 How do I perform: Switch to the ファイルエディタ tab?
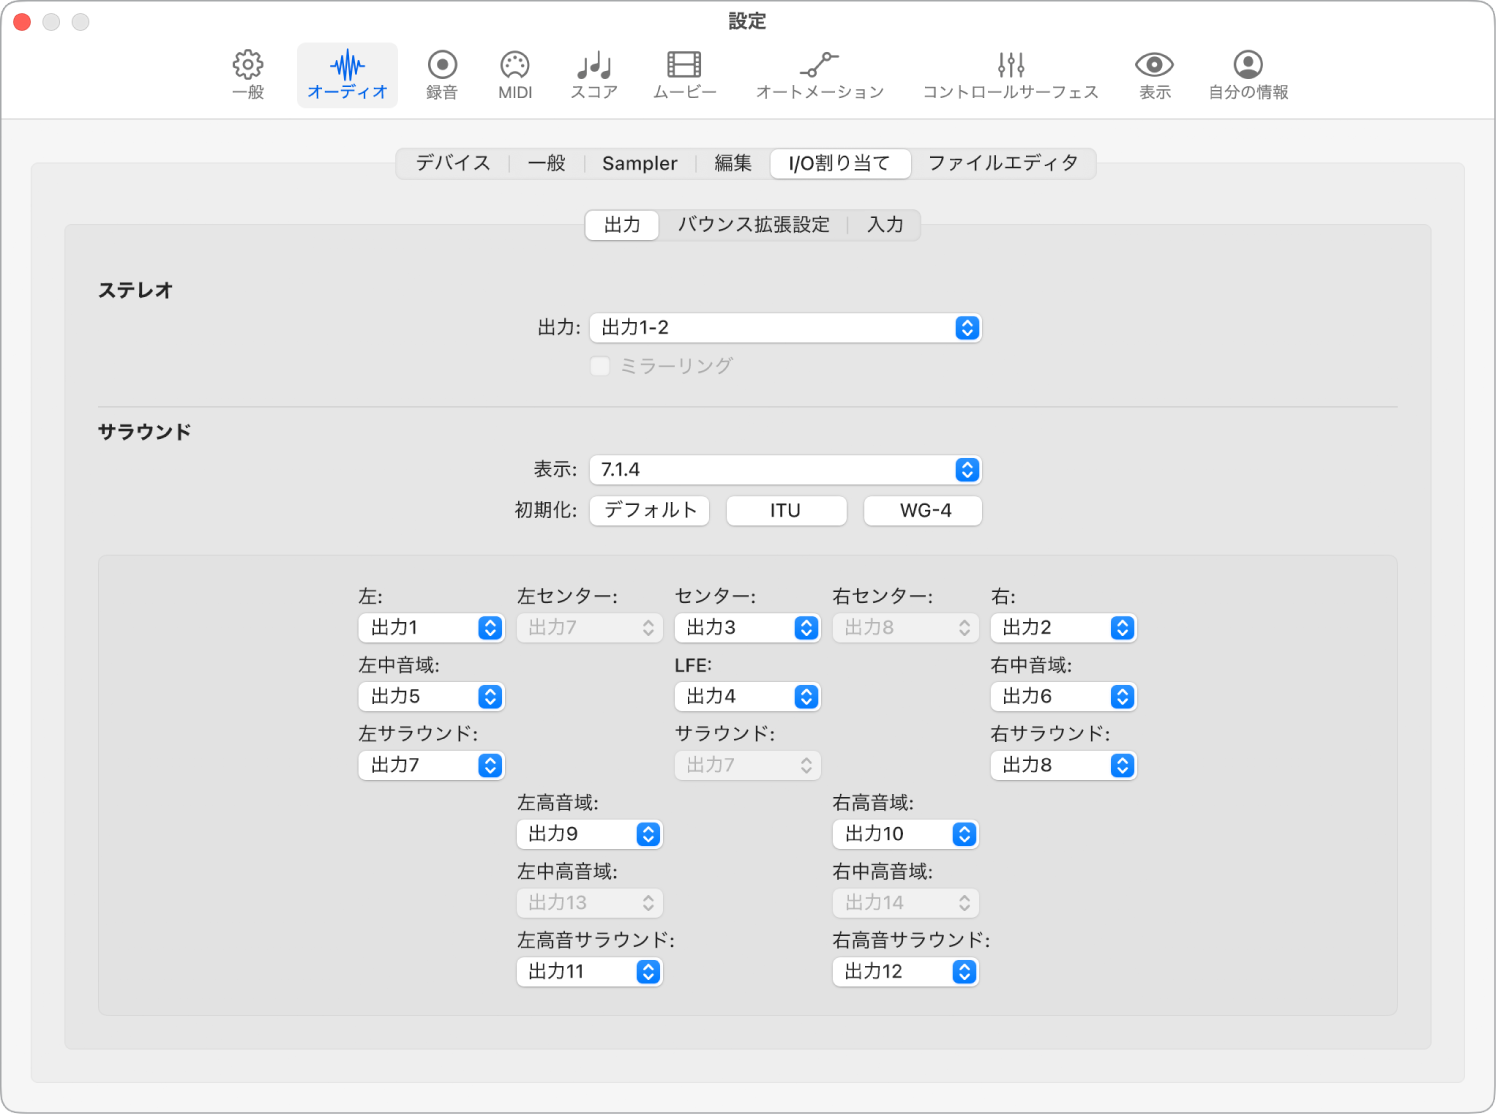click(1003, 163)
